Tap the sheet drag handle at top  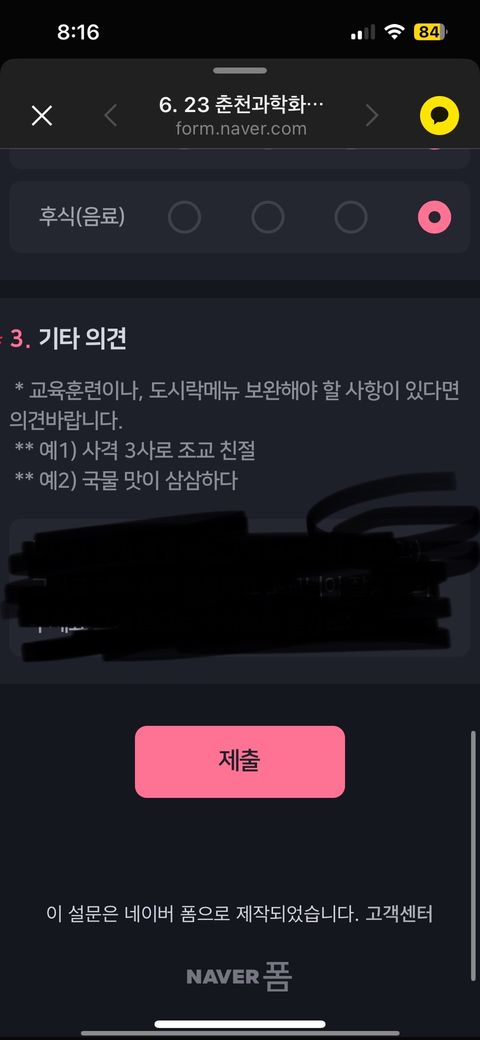(x=240, y=70)
